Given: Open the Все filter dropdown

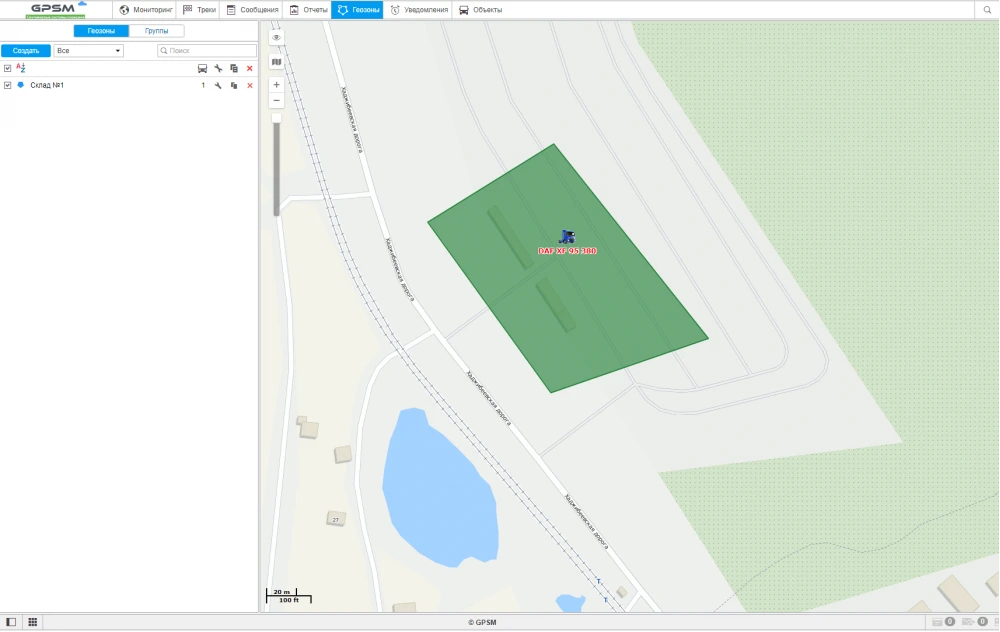Looking at the screenshot, I should [89, 50].
